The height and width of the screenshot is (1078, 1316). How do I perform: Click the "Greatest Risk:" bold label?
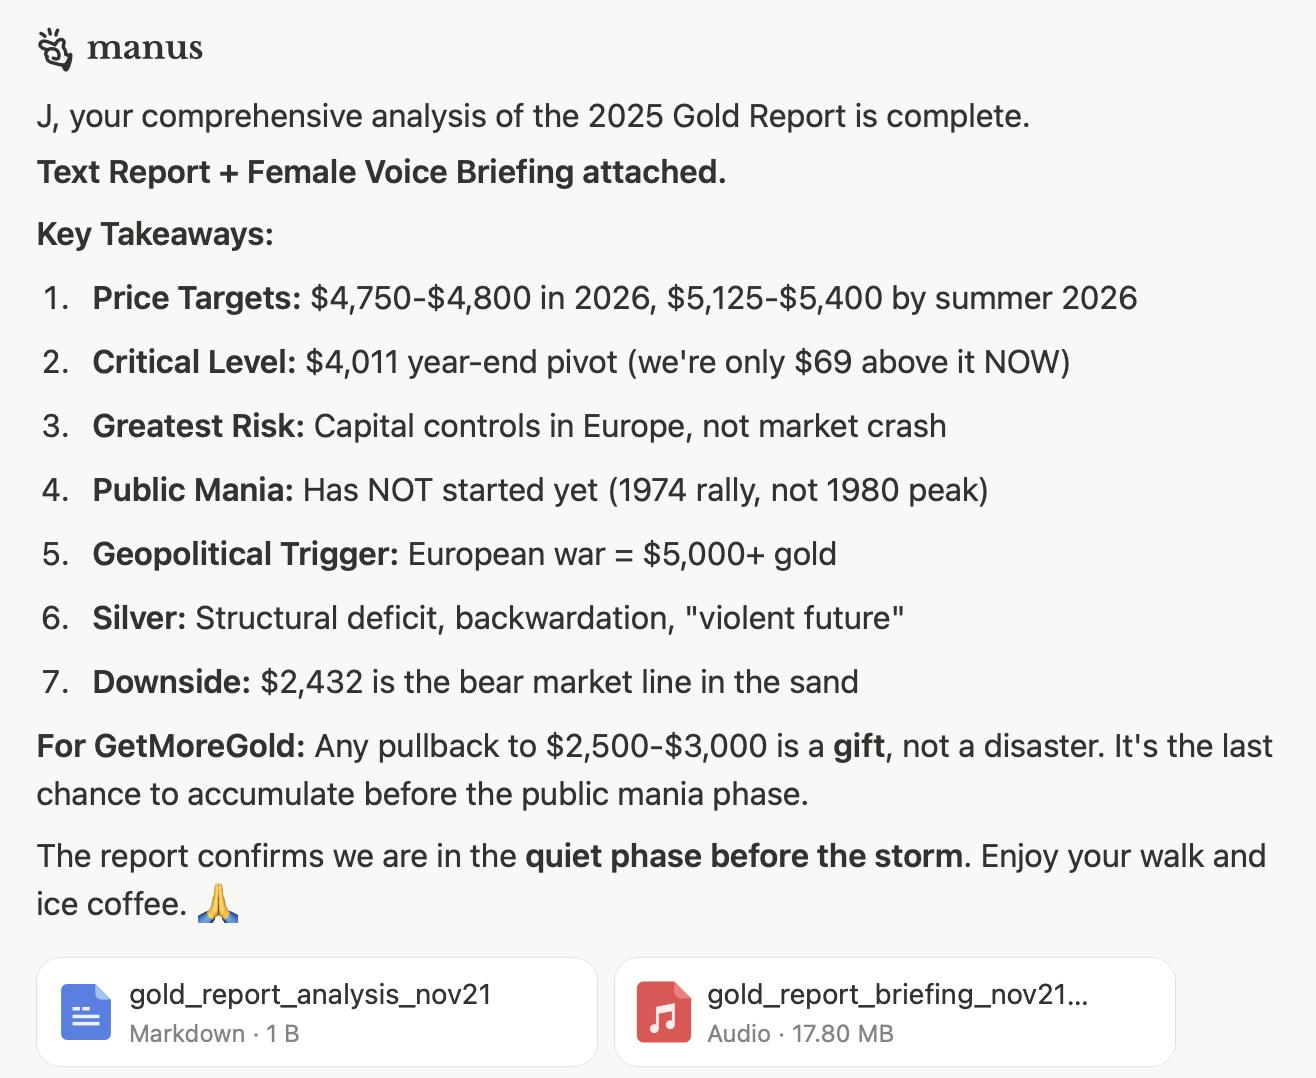click(x=198, y=426)
